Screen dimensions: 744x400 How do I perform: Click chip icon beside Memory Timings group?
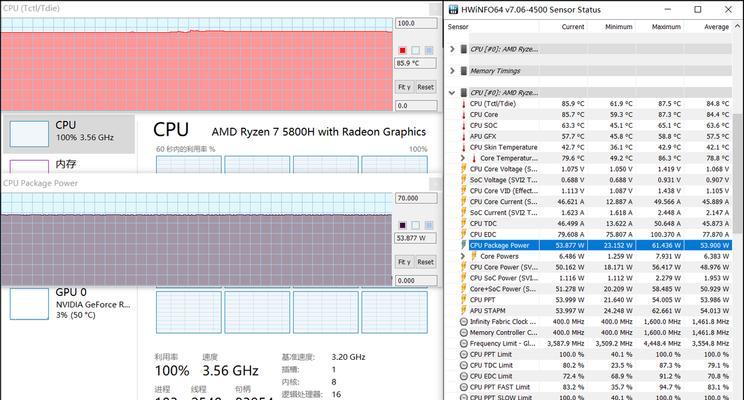click(x=464, y=71)
